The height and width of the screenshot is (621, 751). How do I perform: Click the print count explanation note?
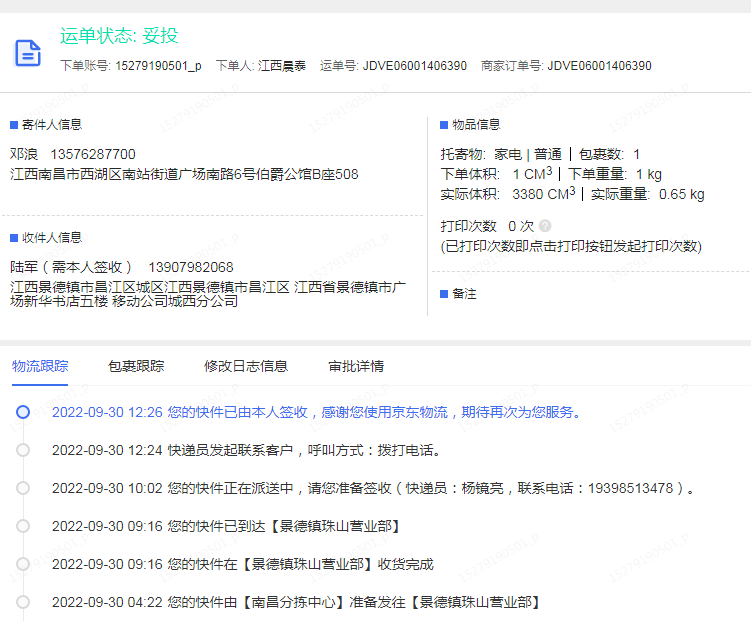pyautogui.click(x=571, y=246)
